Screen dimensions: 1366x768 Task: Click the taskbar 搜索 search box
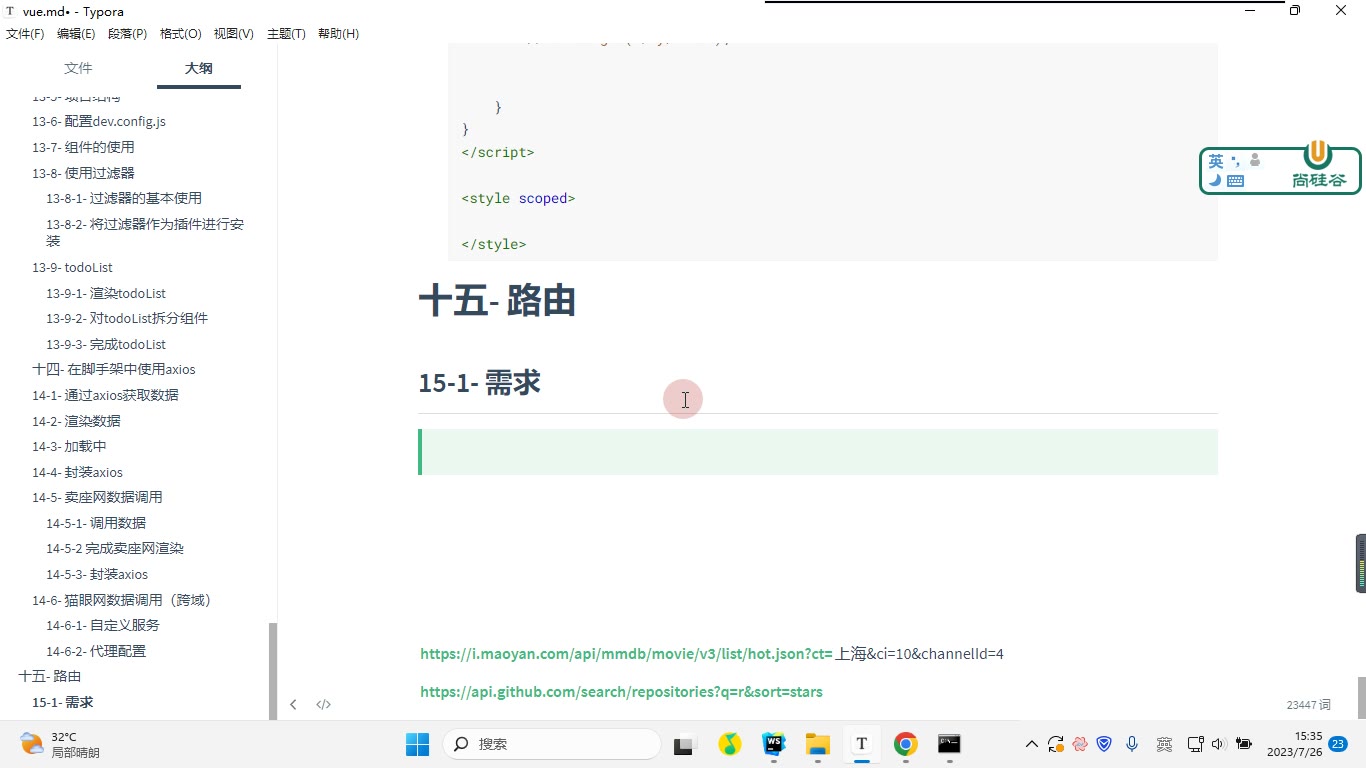[551, 744]
